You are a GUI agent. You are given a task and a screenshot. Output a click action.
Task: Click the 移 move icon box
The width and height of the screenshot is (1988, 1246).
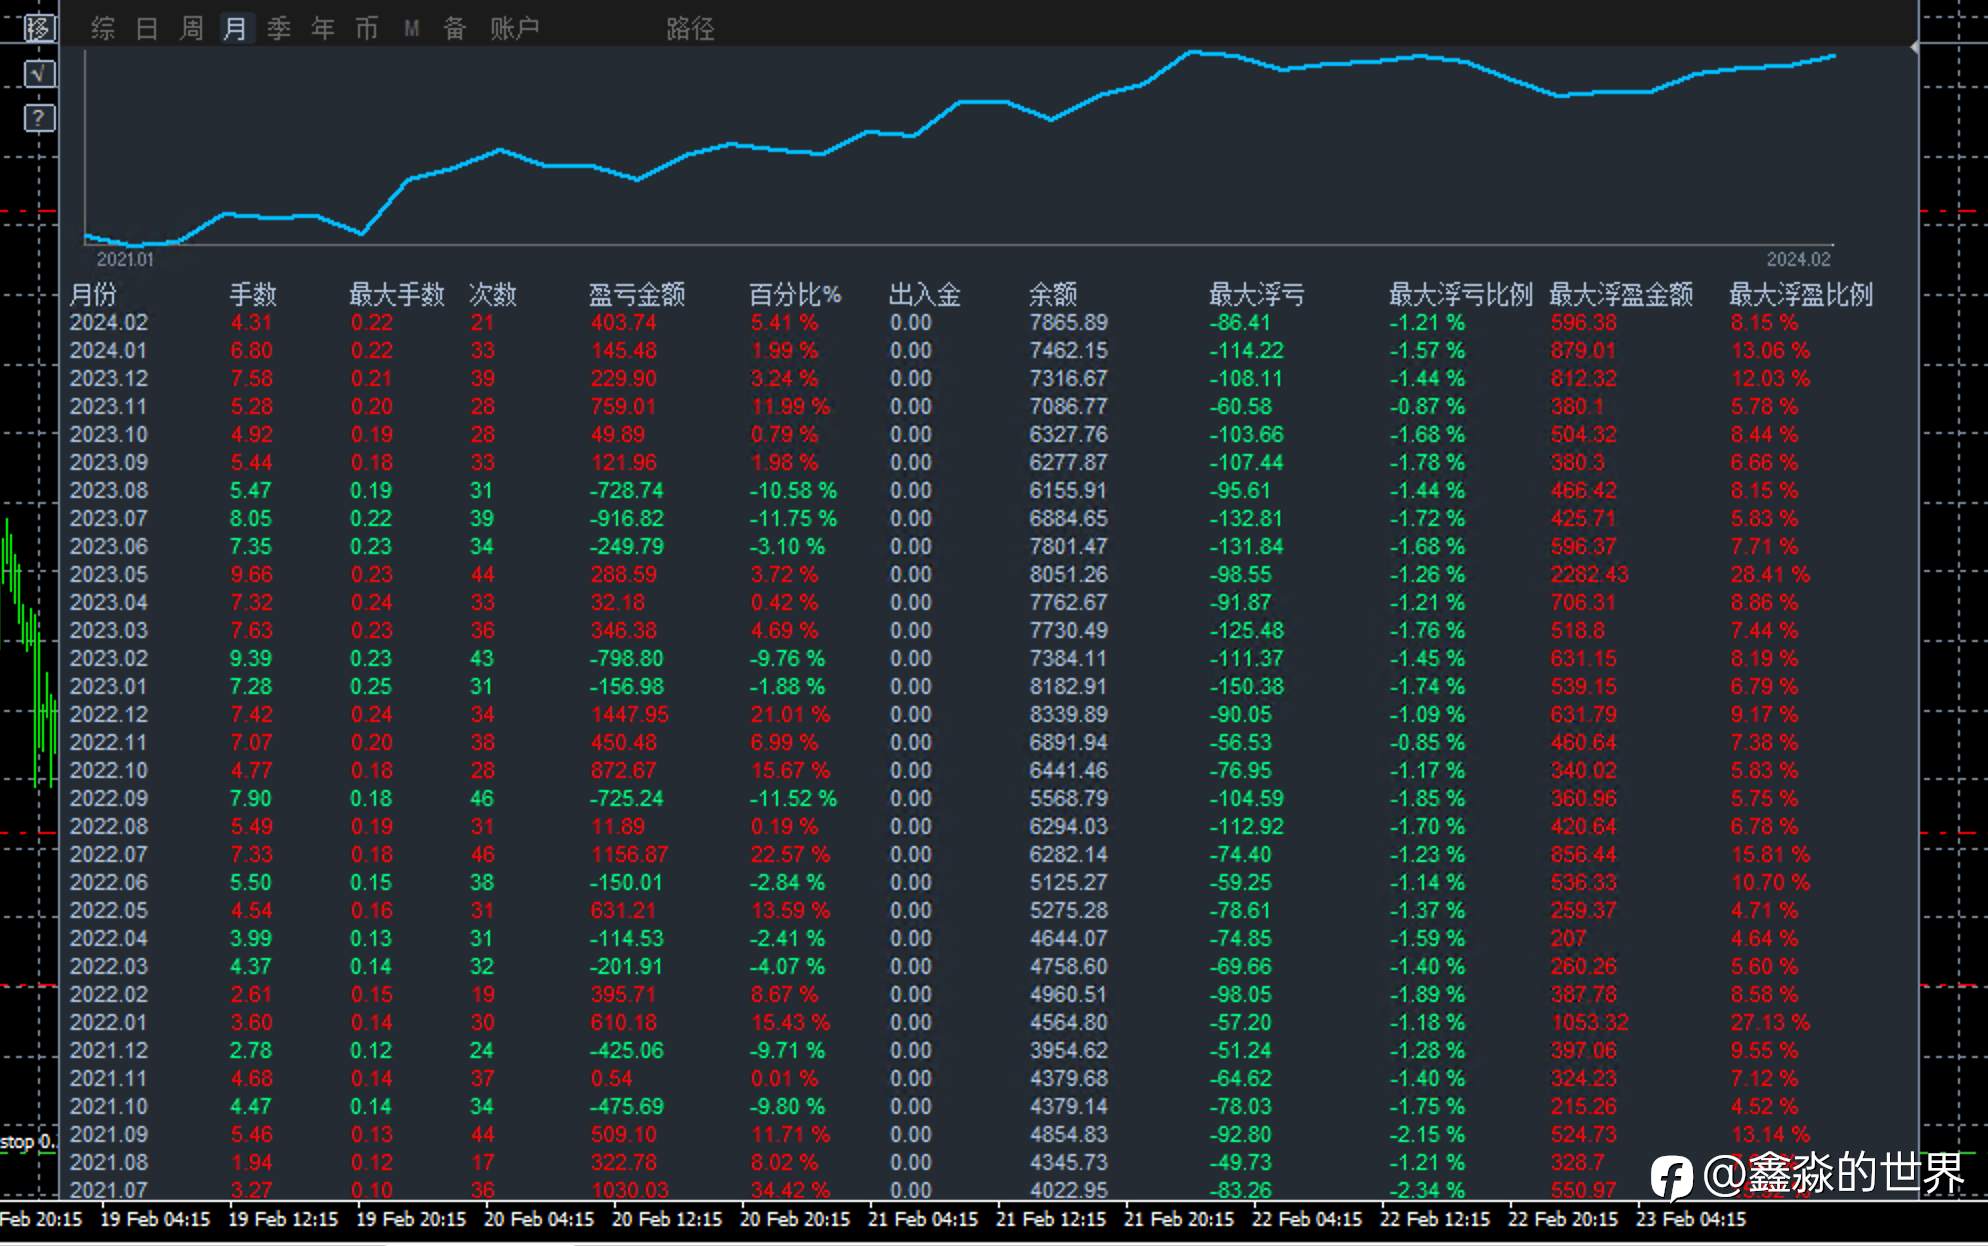[x=39, y=28]
